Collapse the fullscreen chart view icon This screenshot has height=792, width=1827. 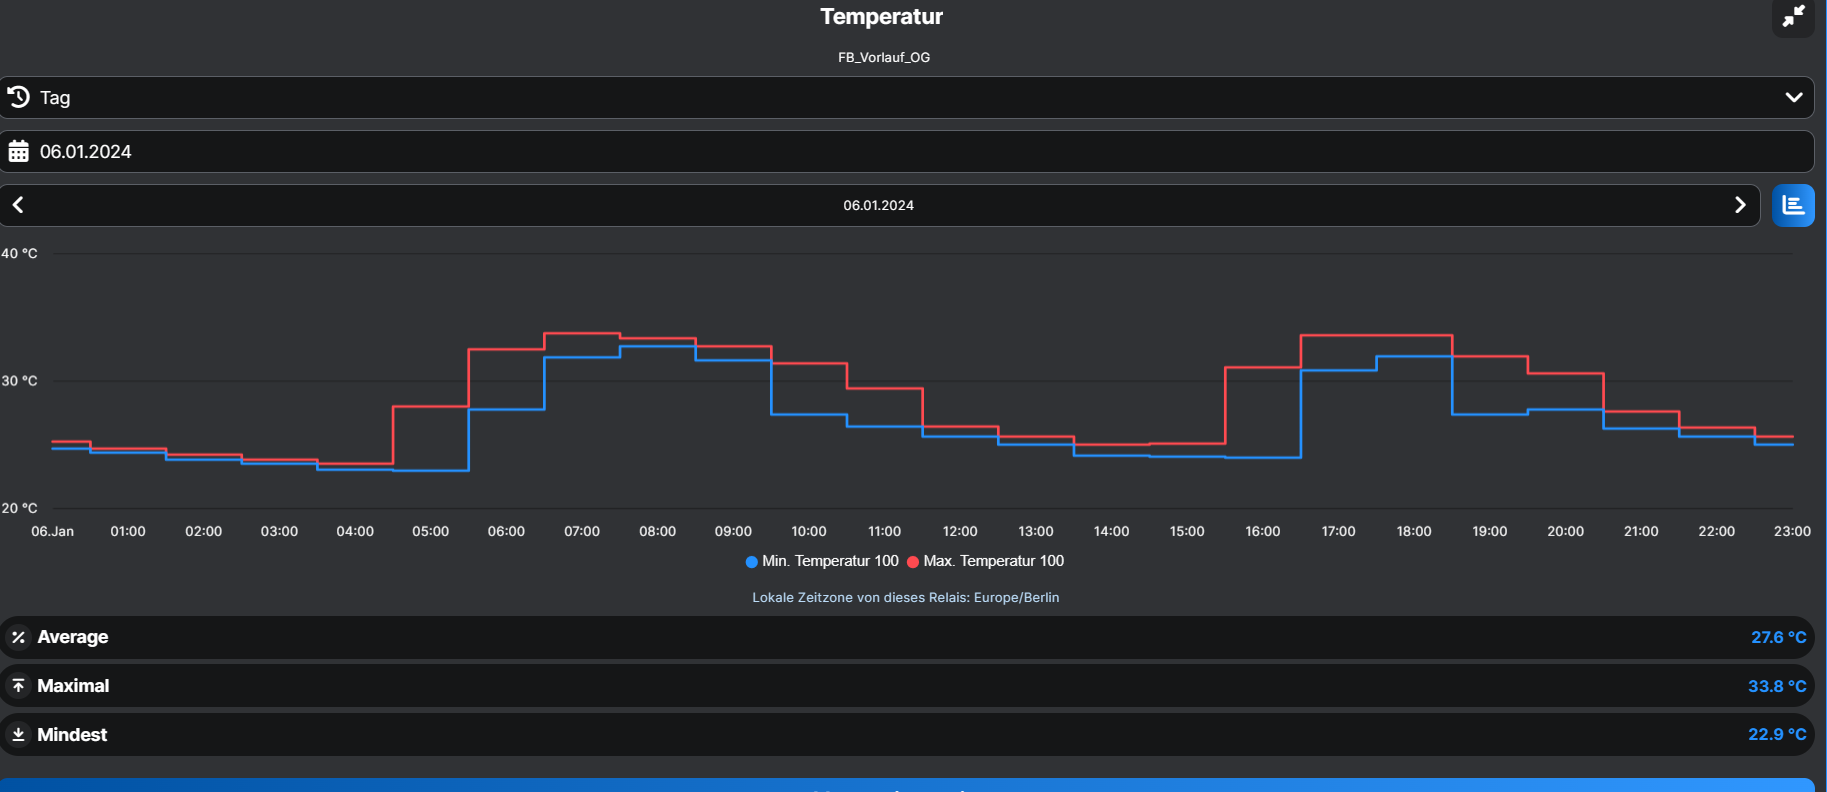point(1793,17)
